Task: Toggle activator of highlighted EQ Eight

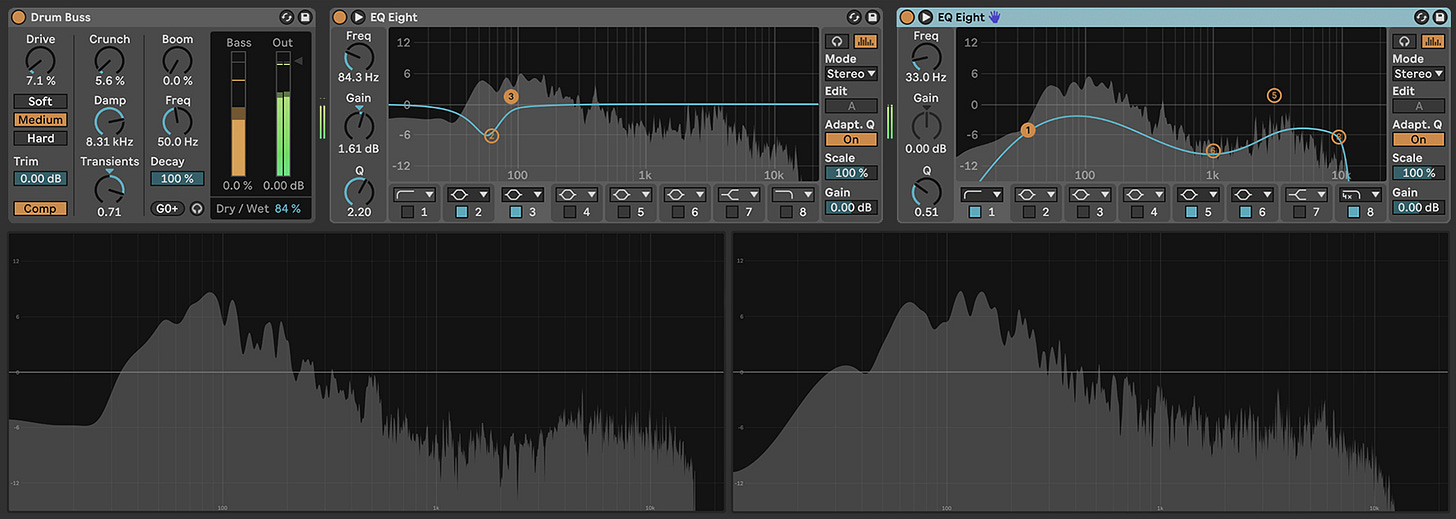Action: [x=907, y=17]
